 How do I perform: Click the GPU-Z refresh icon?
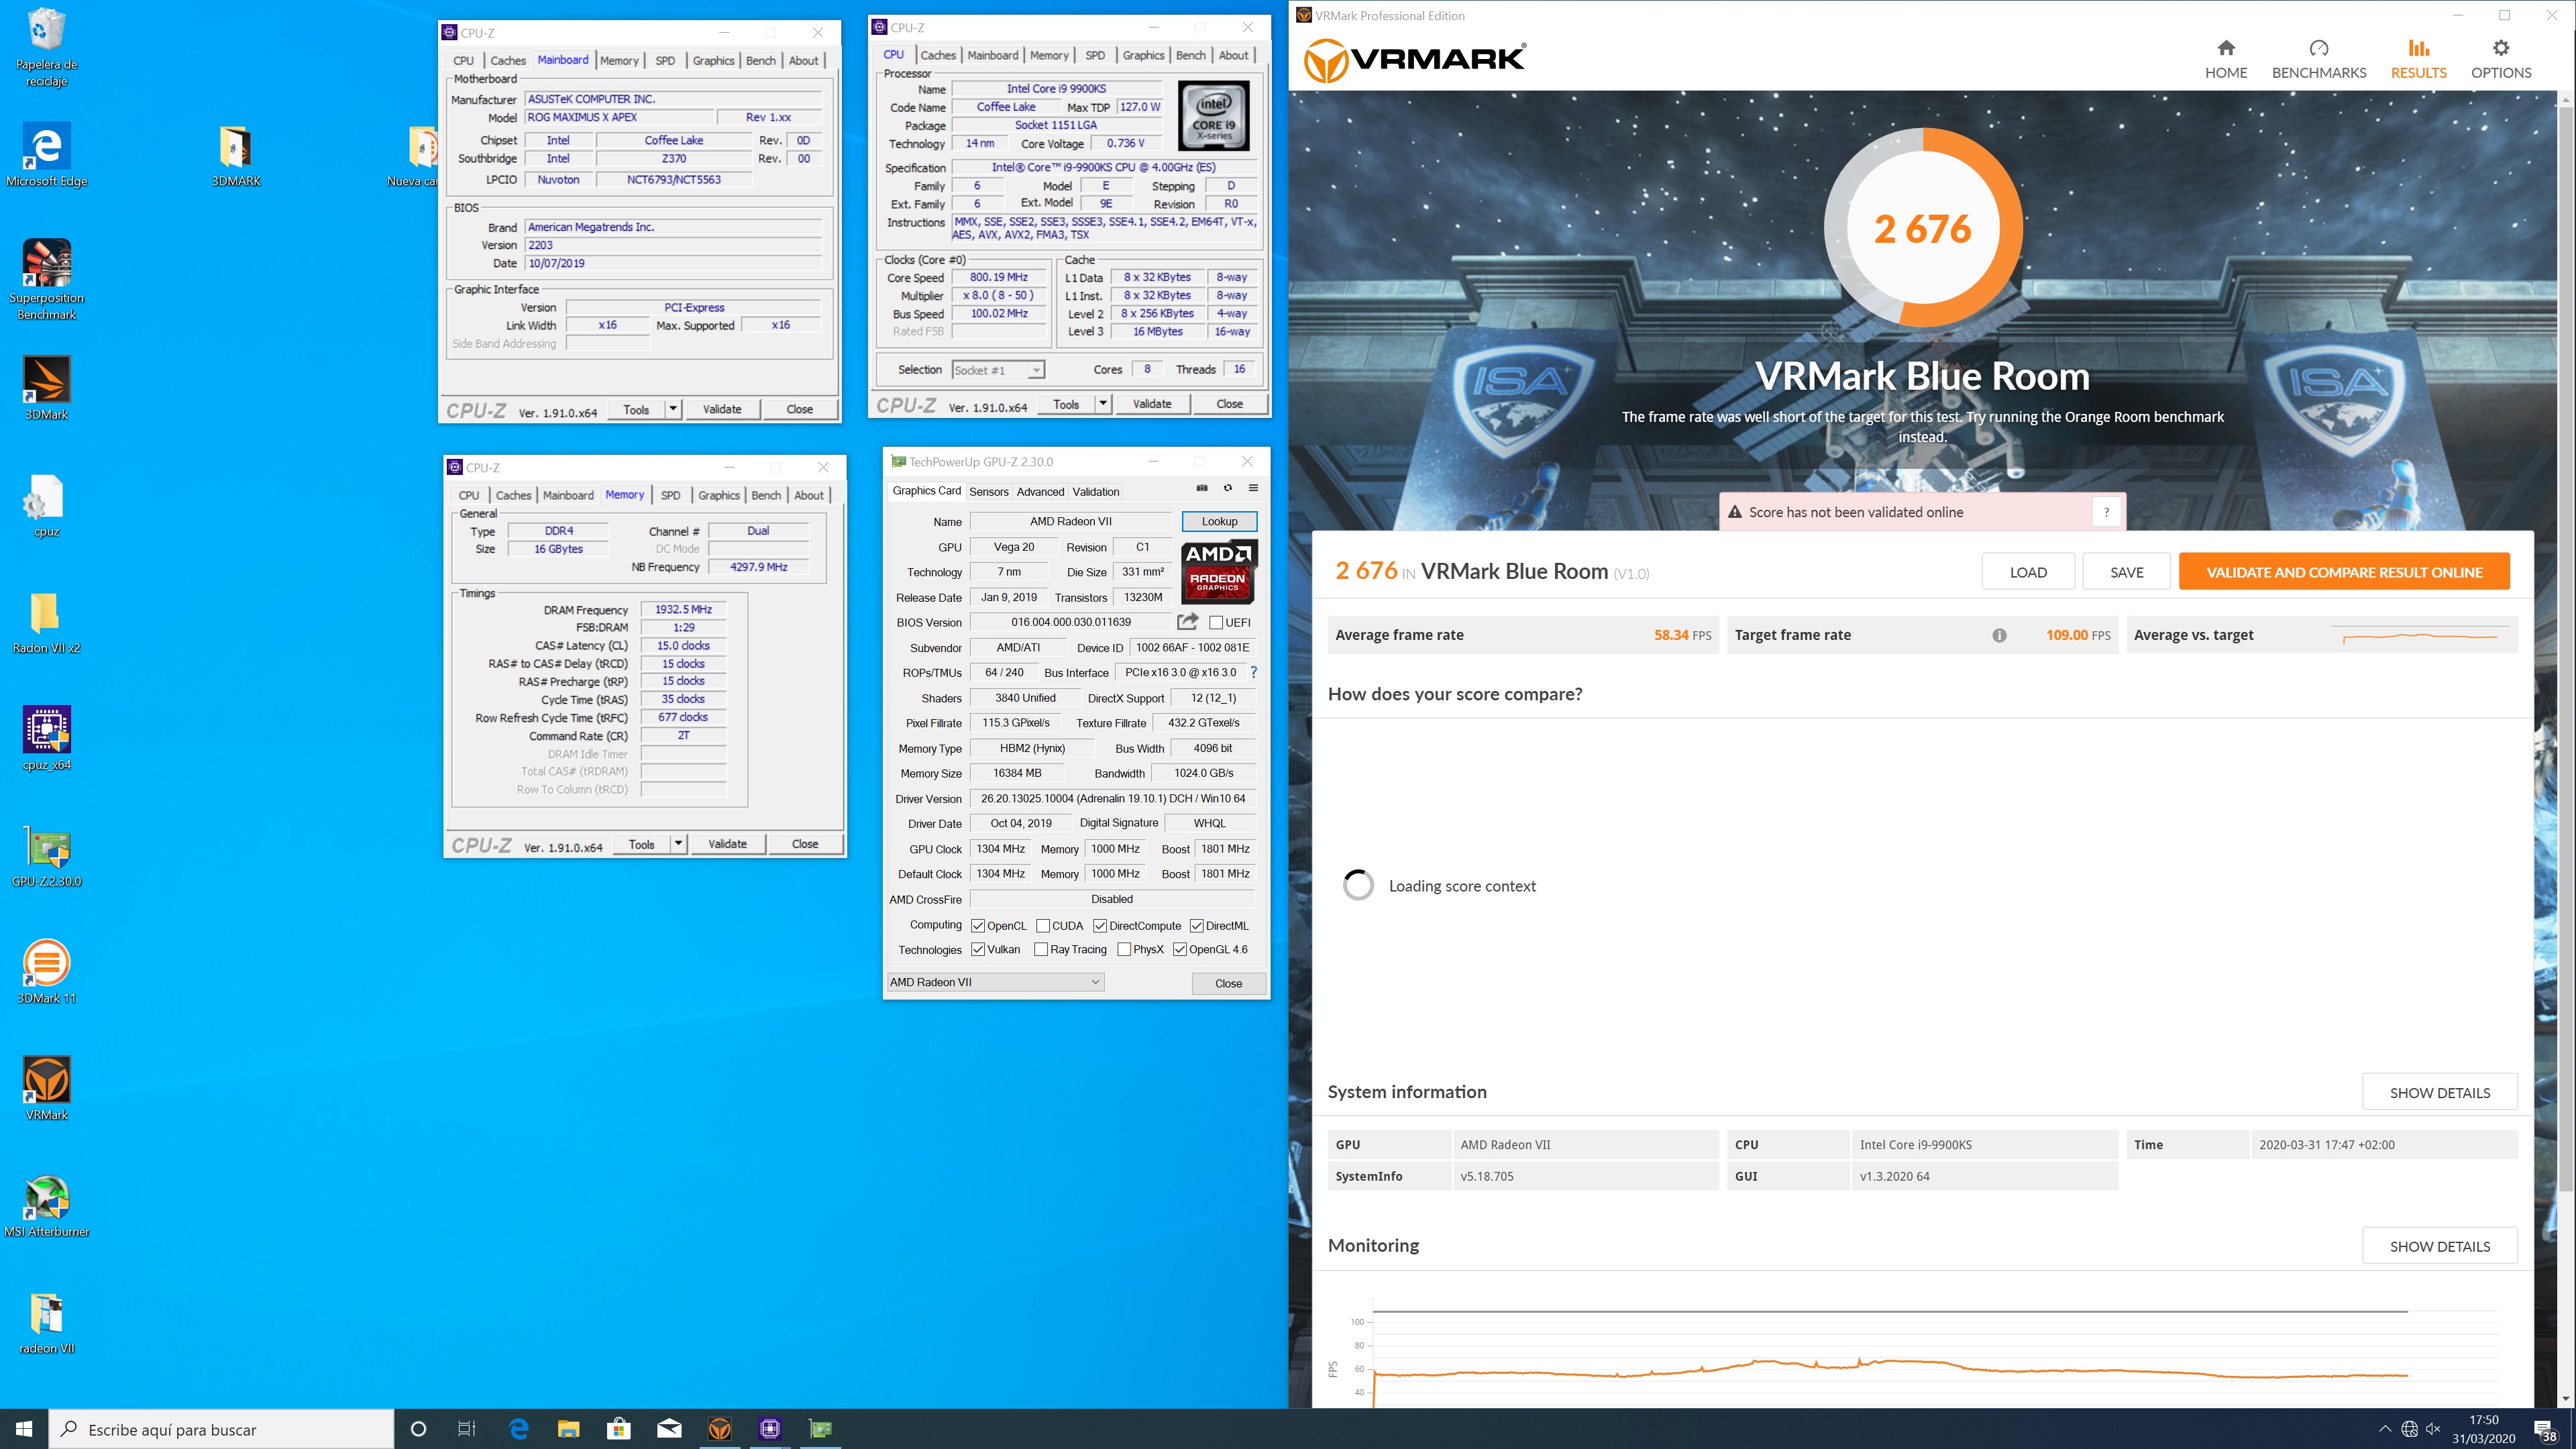tap(1227, 488)
